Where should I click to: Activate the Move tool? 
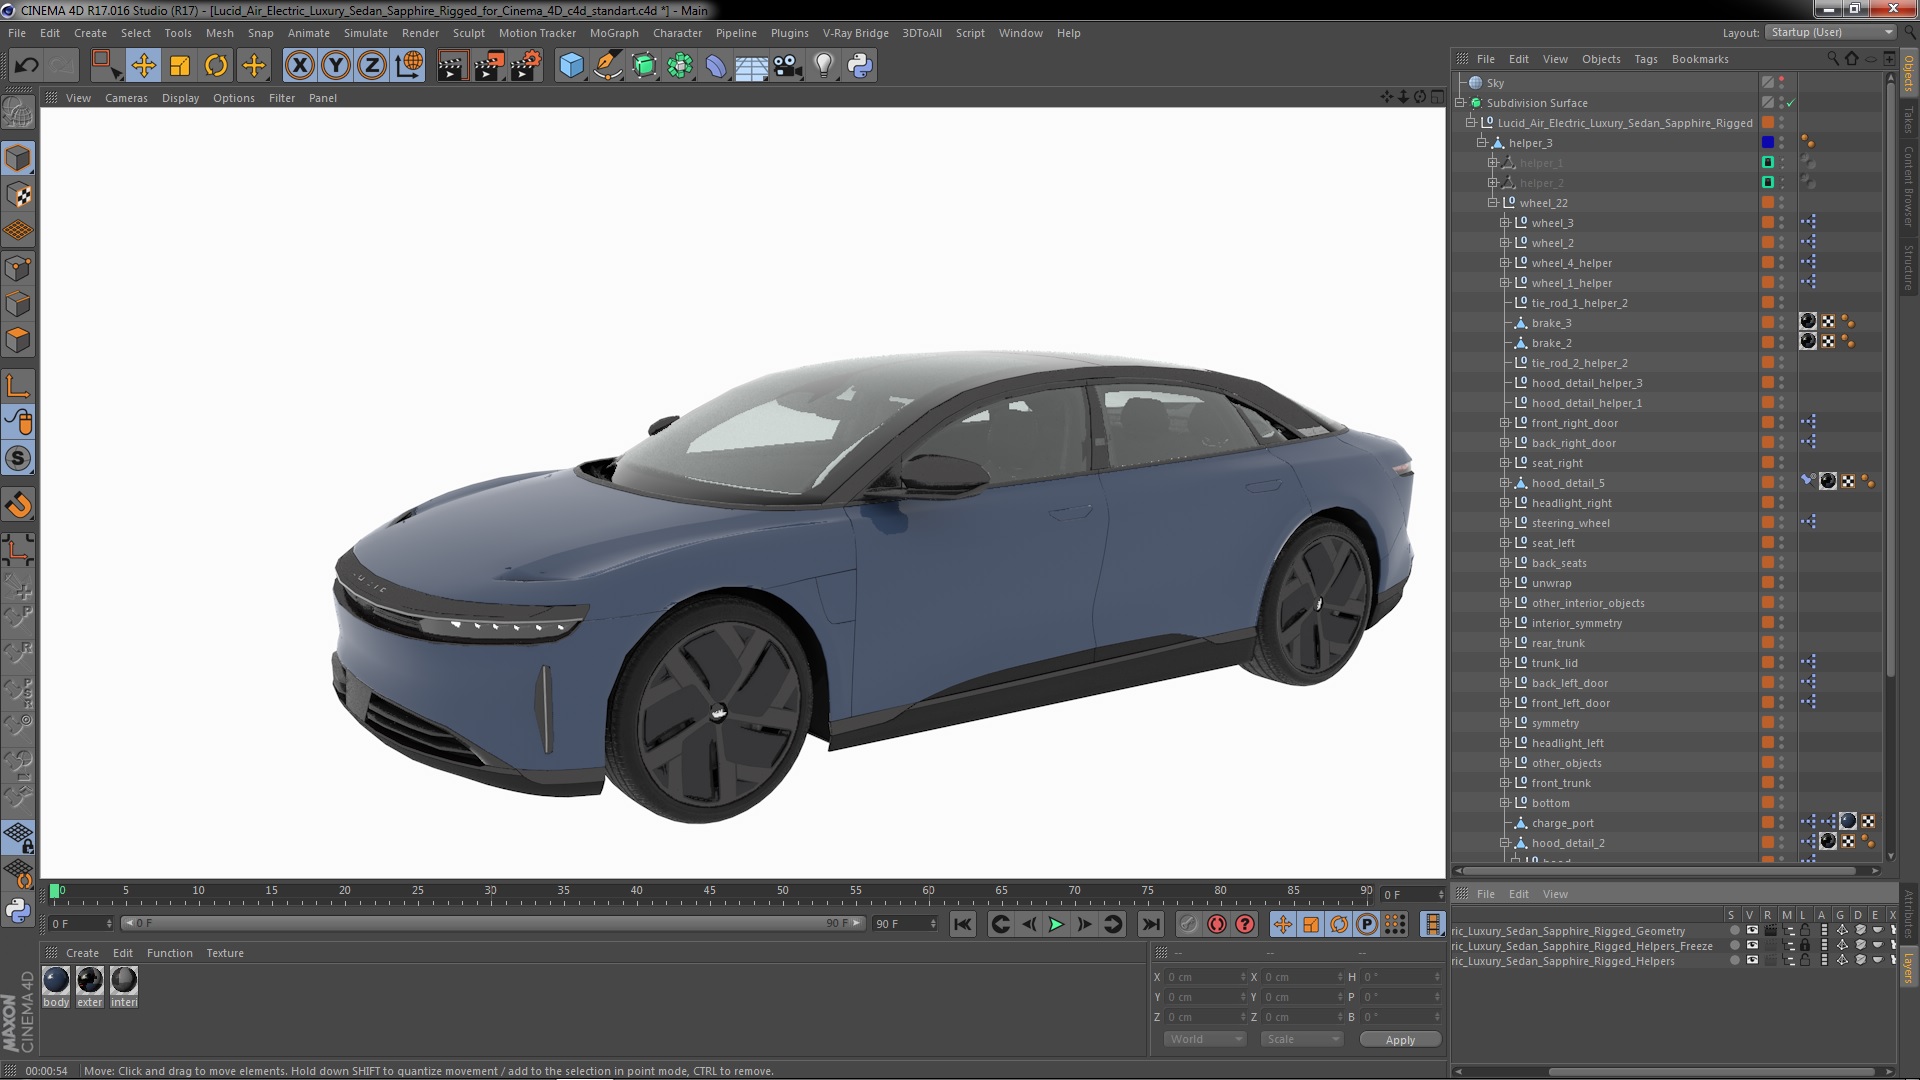pos(143,66)
